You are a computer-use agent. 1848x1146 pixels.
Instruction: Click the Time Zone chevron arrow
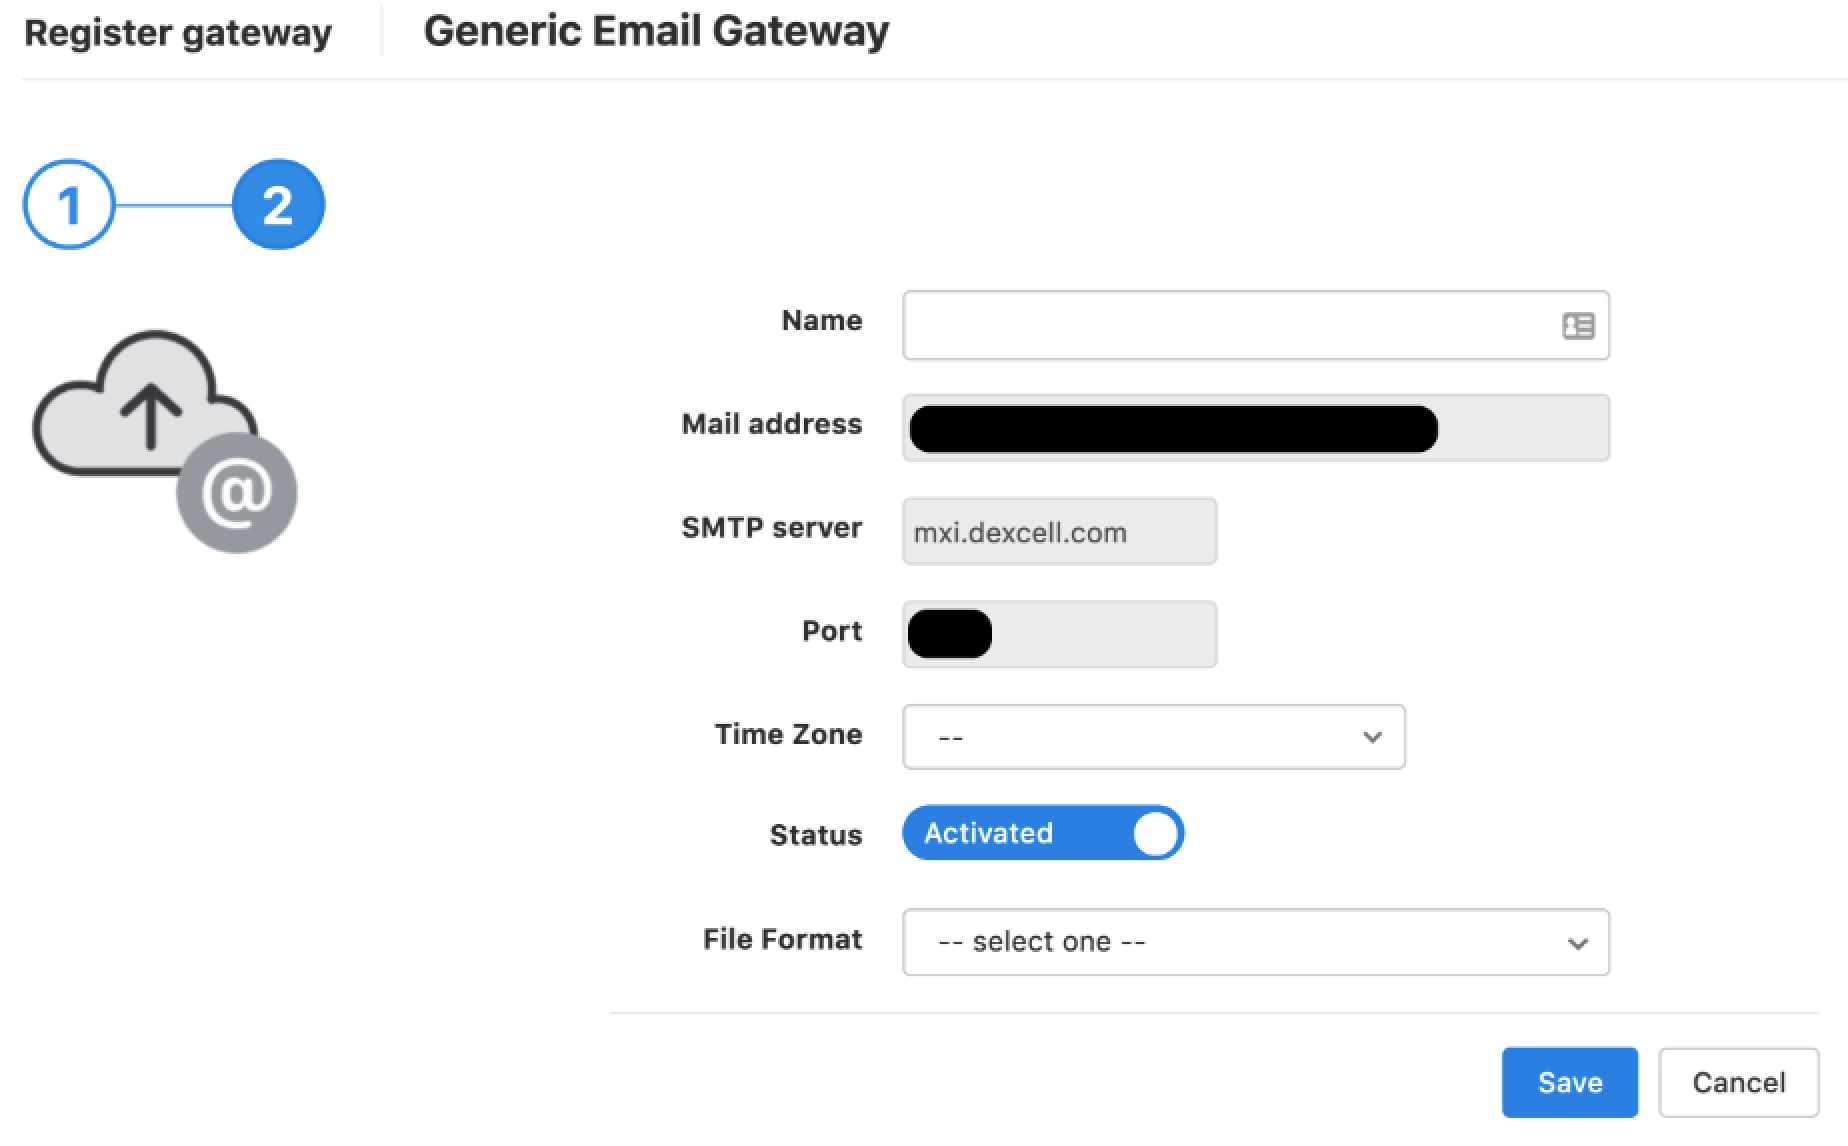tap(1372, 737)
